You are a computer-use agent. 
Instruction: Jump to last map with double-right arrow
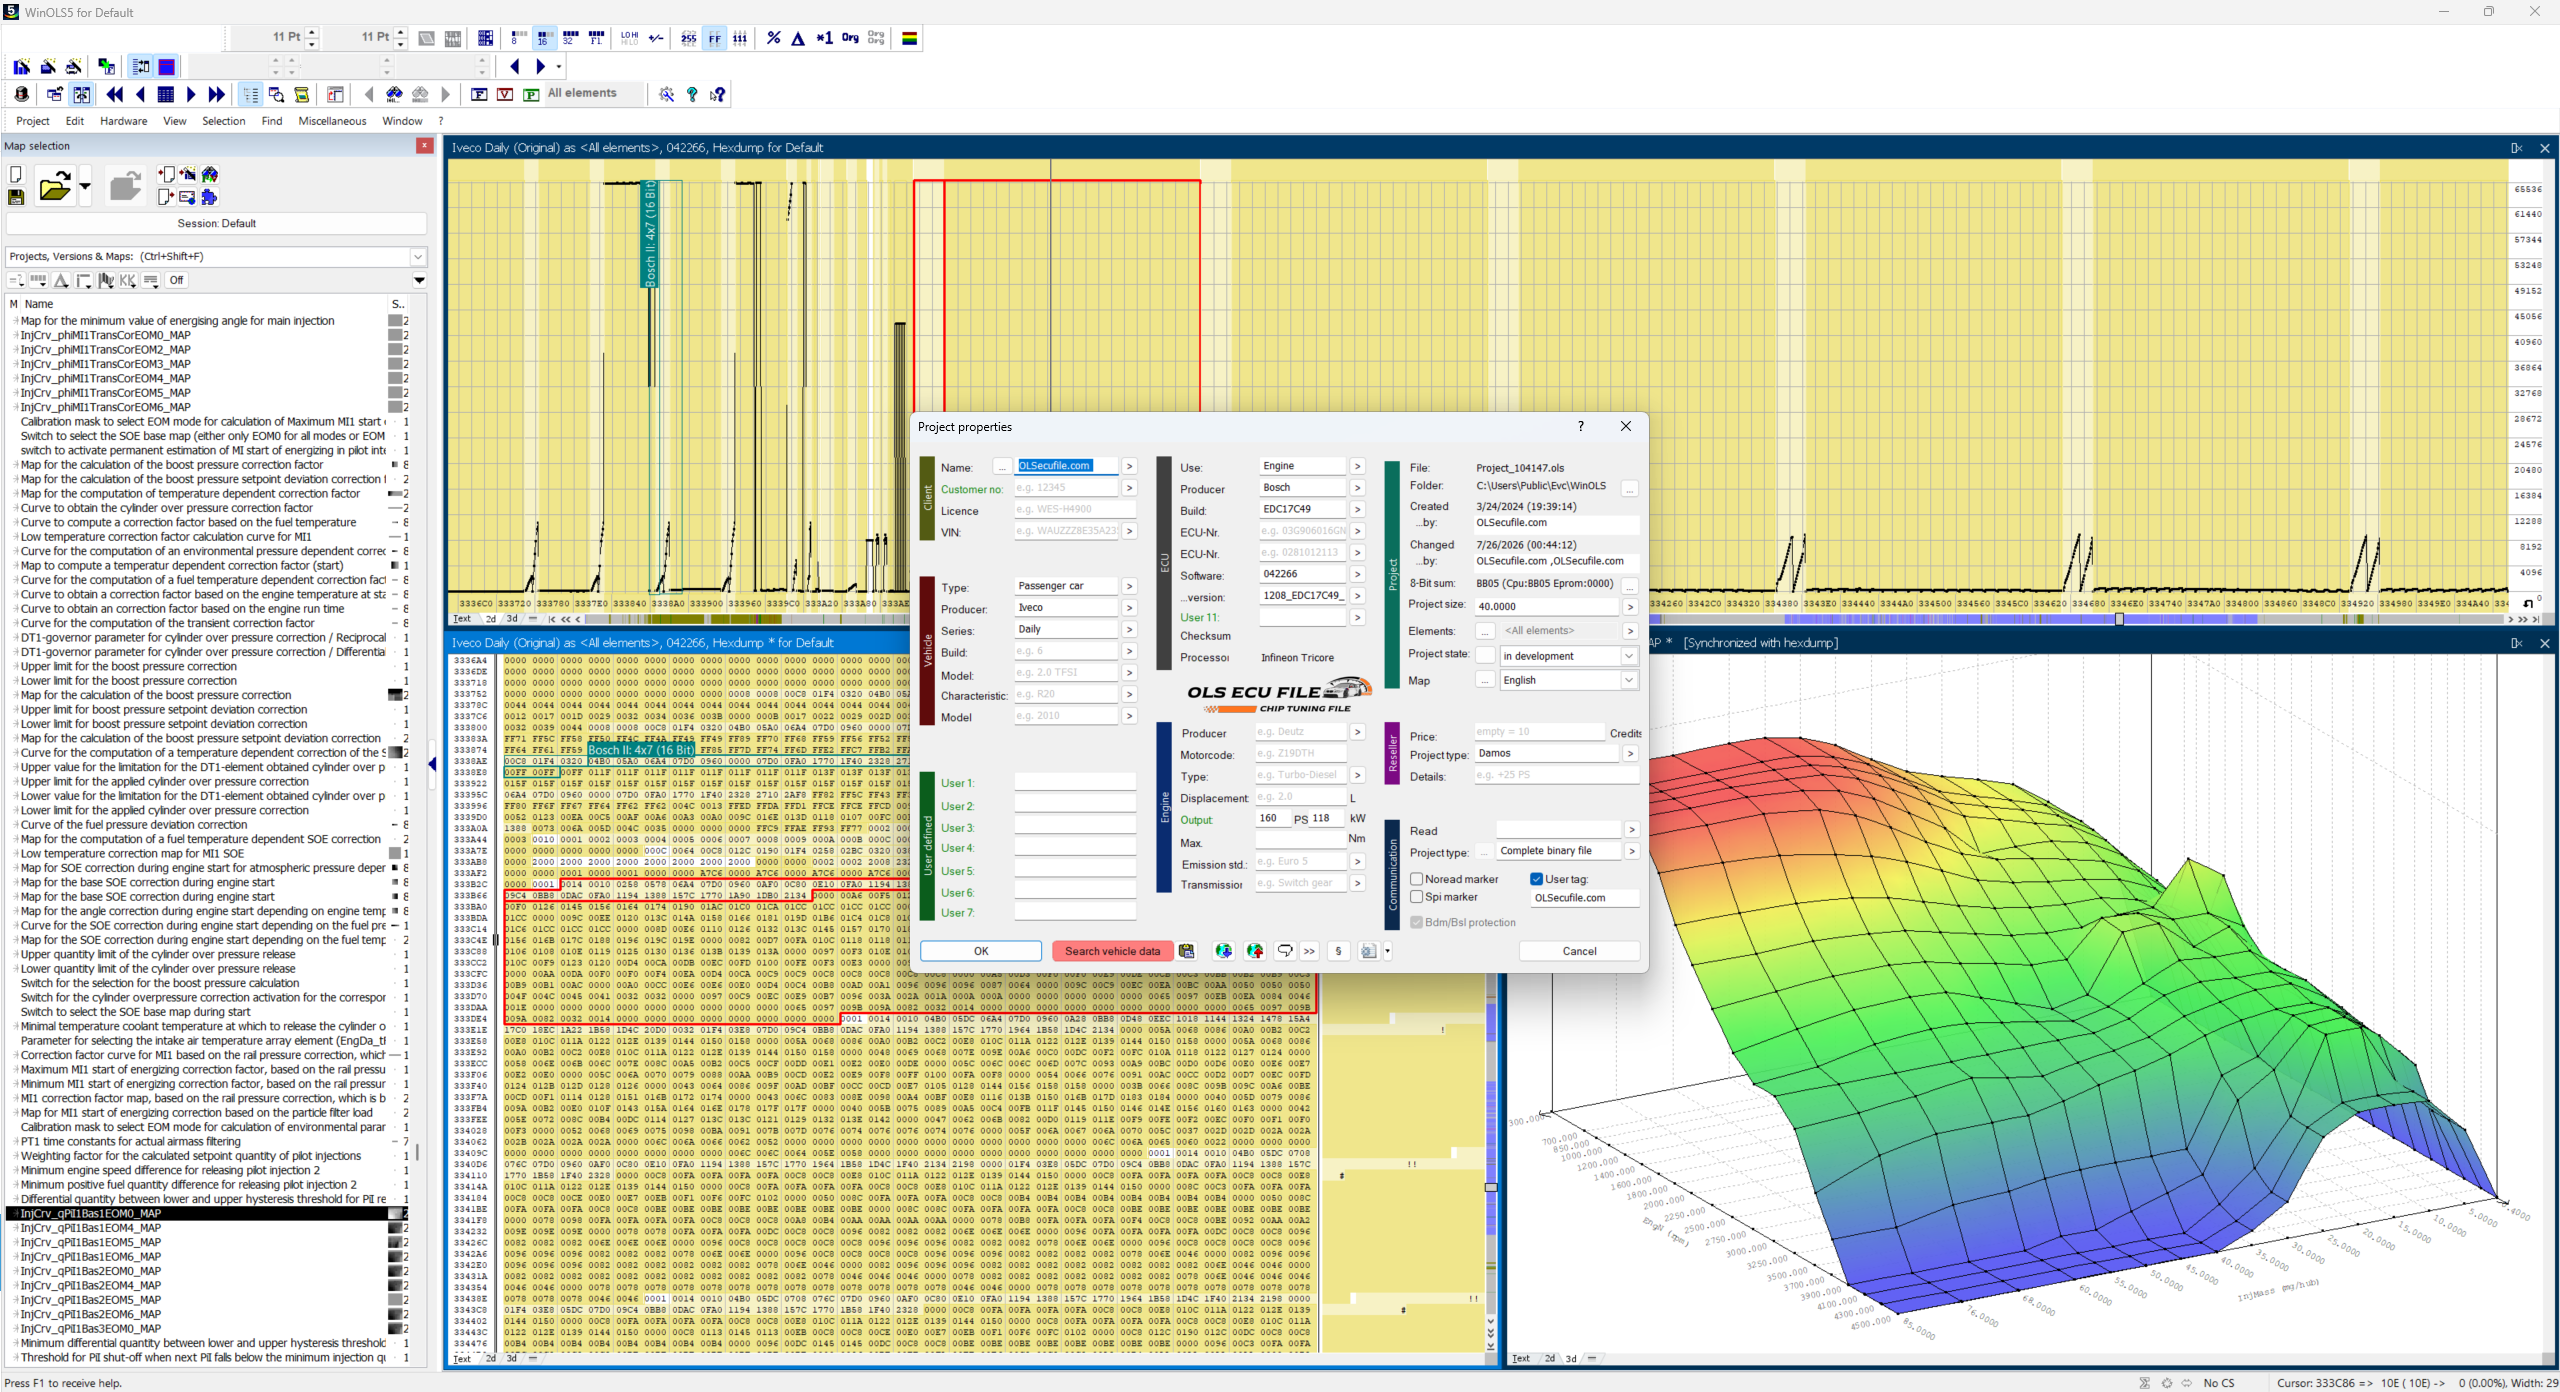(x=216, y=94)
